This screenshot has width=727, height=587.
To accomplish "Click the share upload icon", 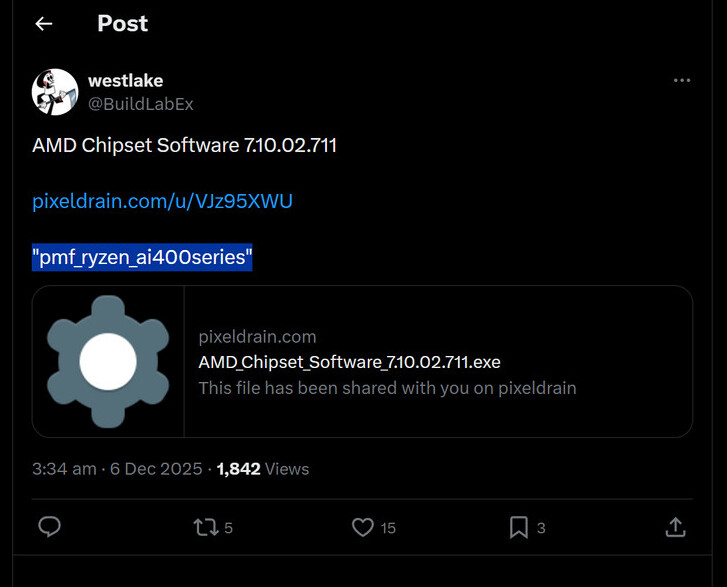I will (x=675, y=527).
